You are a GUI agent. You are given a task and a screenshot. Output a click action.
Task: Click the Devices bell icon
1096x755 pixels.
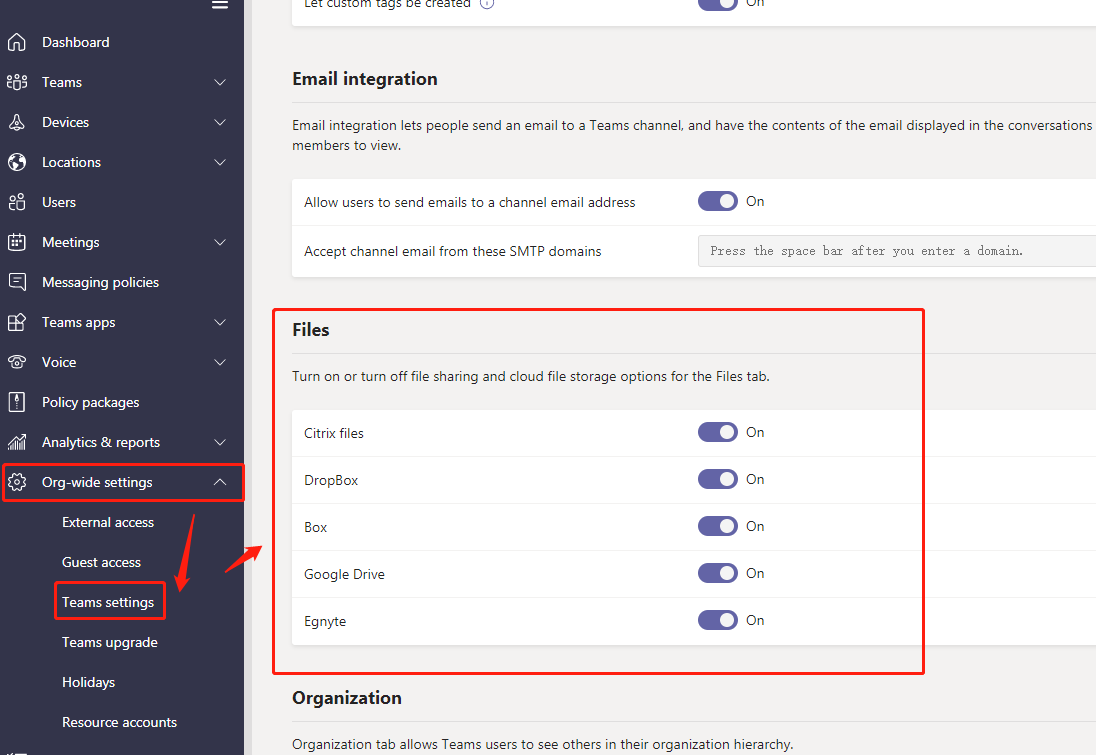[17, 122]
